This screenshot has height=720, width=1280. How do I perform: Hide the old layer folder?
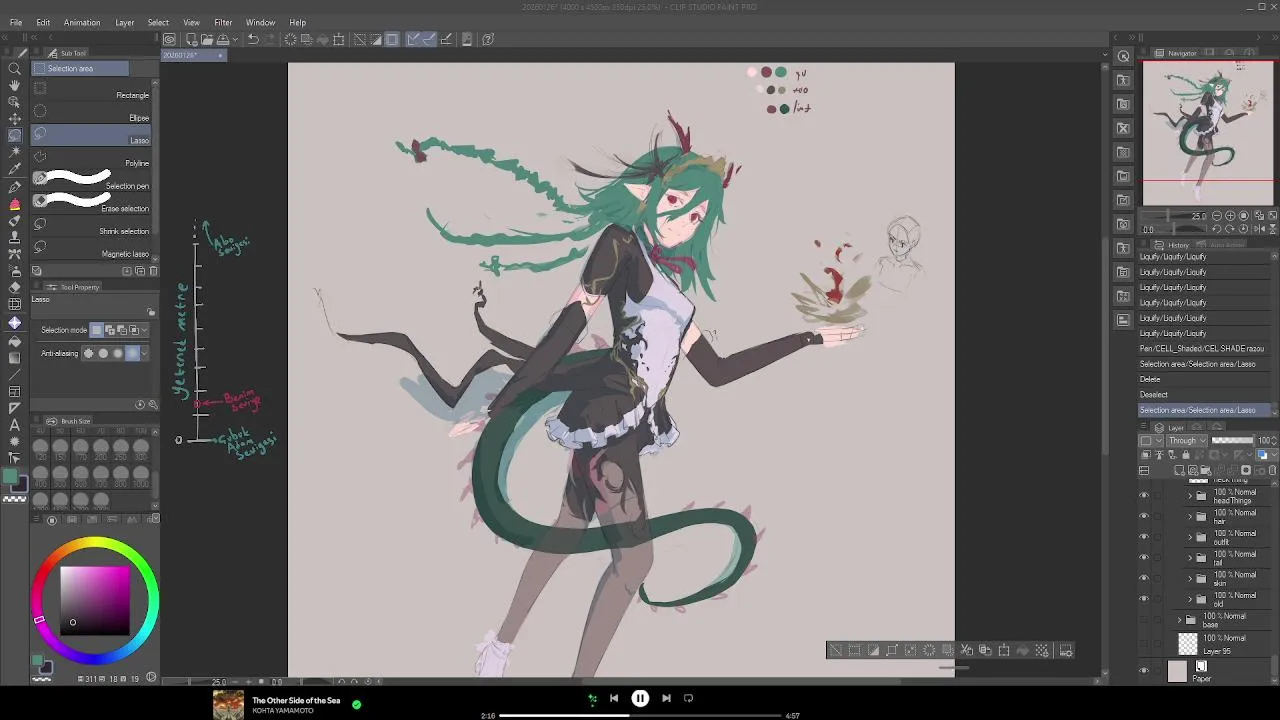click(x=1144, y=599)
